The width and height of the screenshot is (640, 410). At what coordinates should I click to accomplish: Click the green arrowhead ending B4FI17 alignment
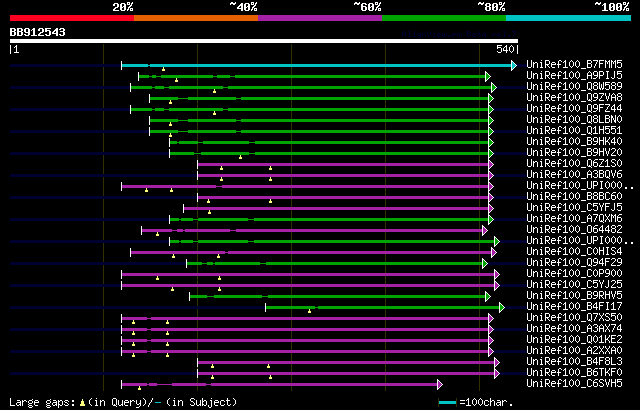point(502,308)
